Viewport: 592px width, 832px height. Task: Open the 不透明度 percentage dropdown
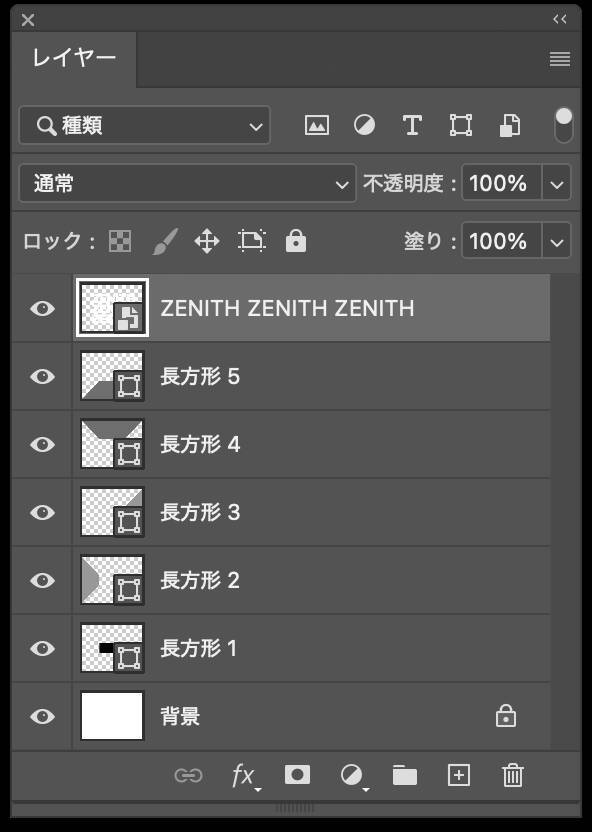click(557, 183)
